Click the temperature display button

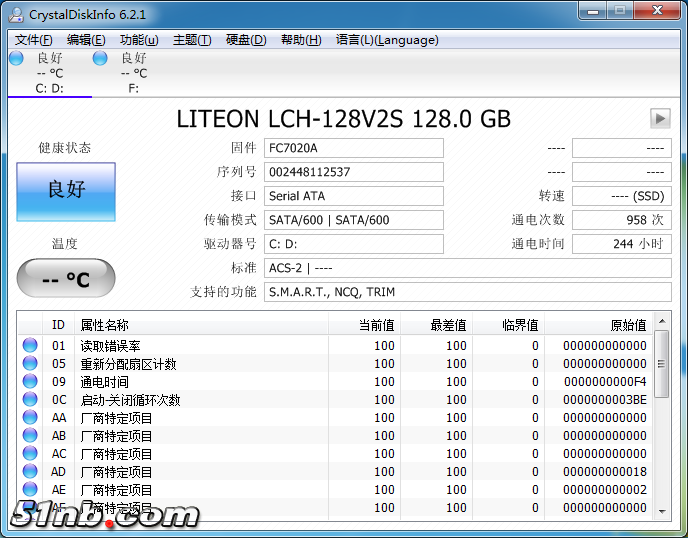[66, 279]
